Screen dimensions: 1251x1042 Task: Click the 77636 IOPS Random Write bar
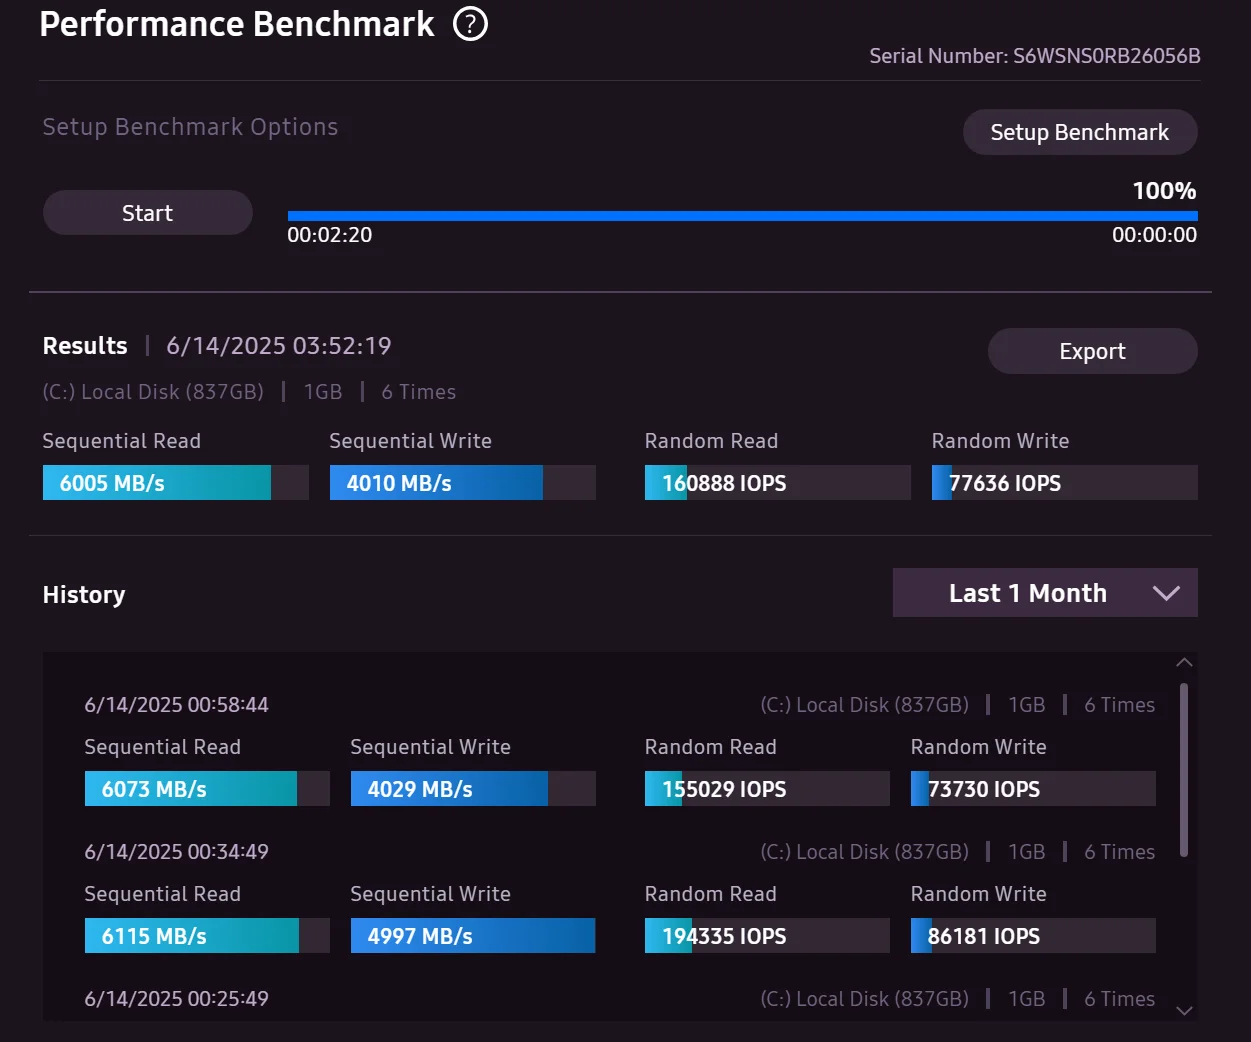[1064, 483]
